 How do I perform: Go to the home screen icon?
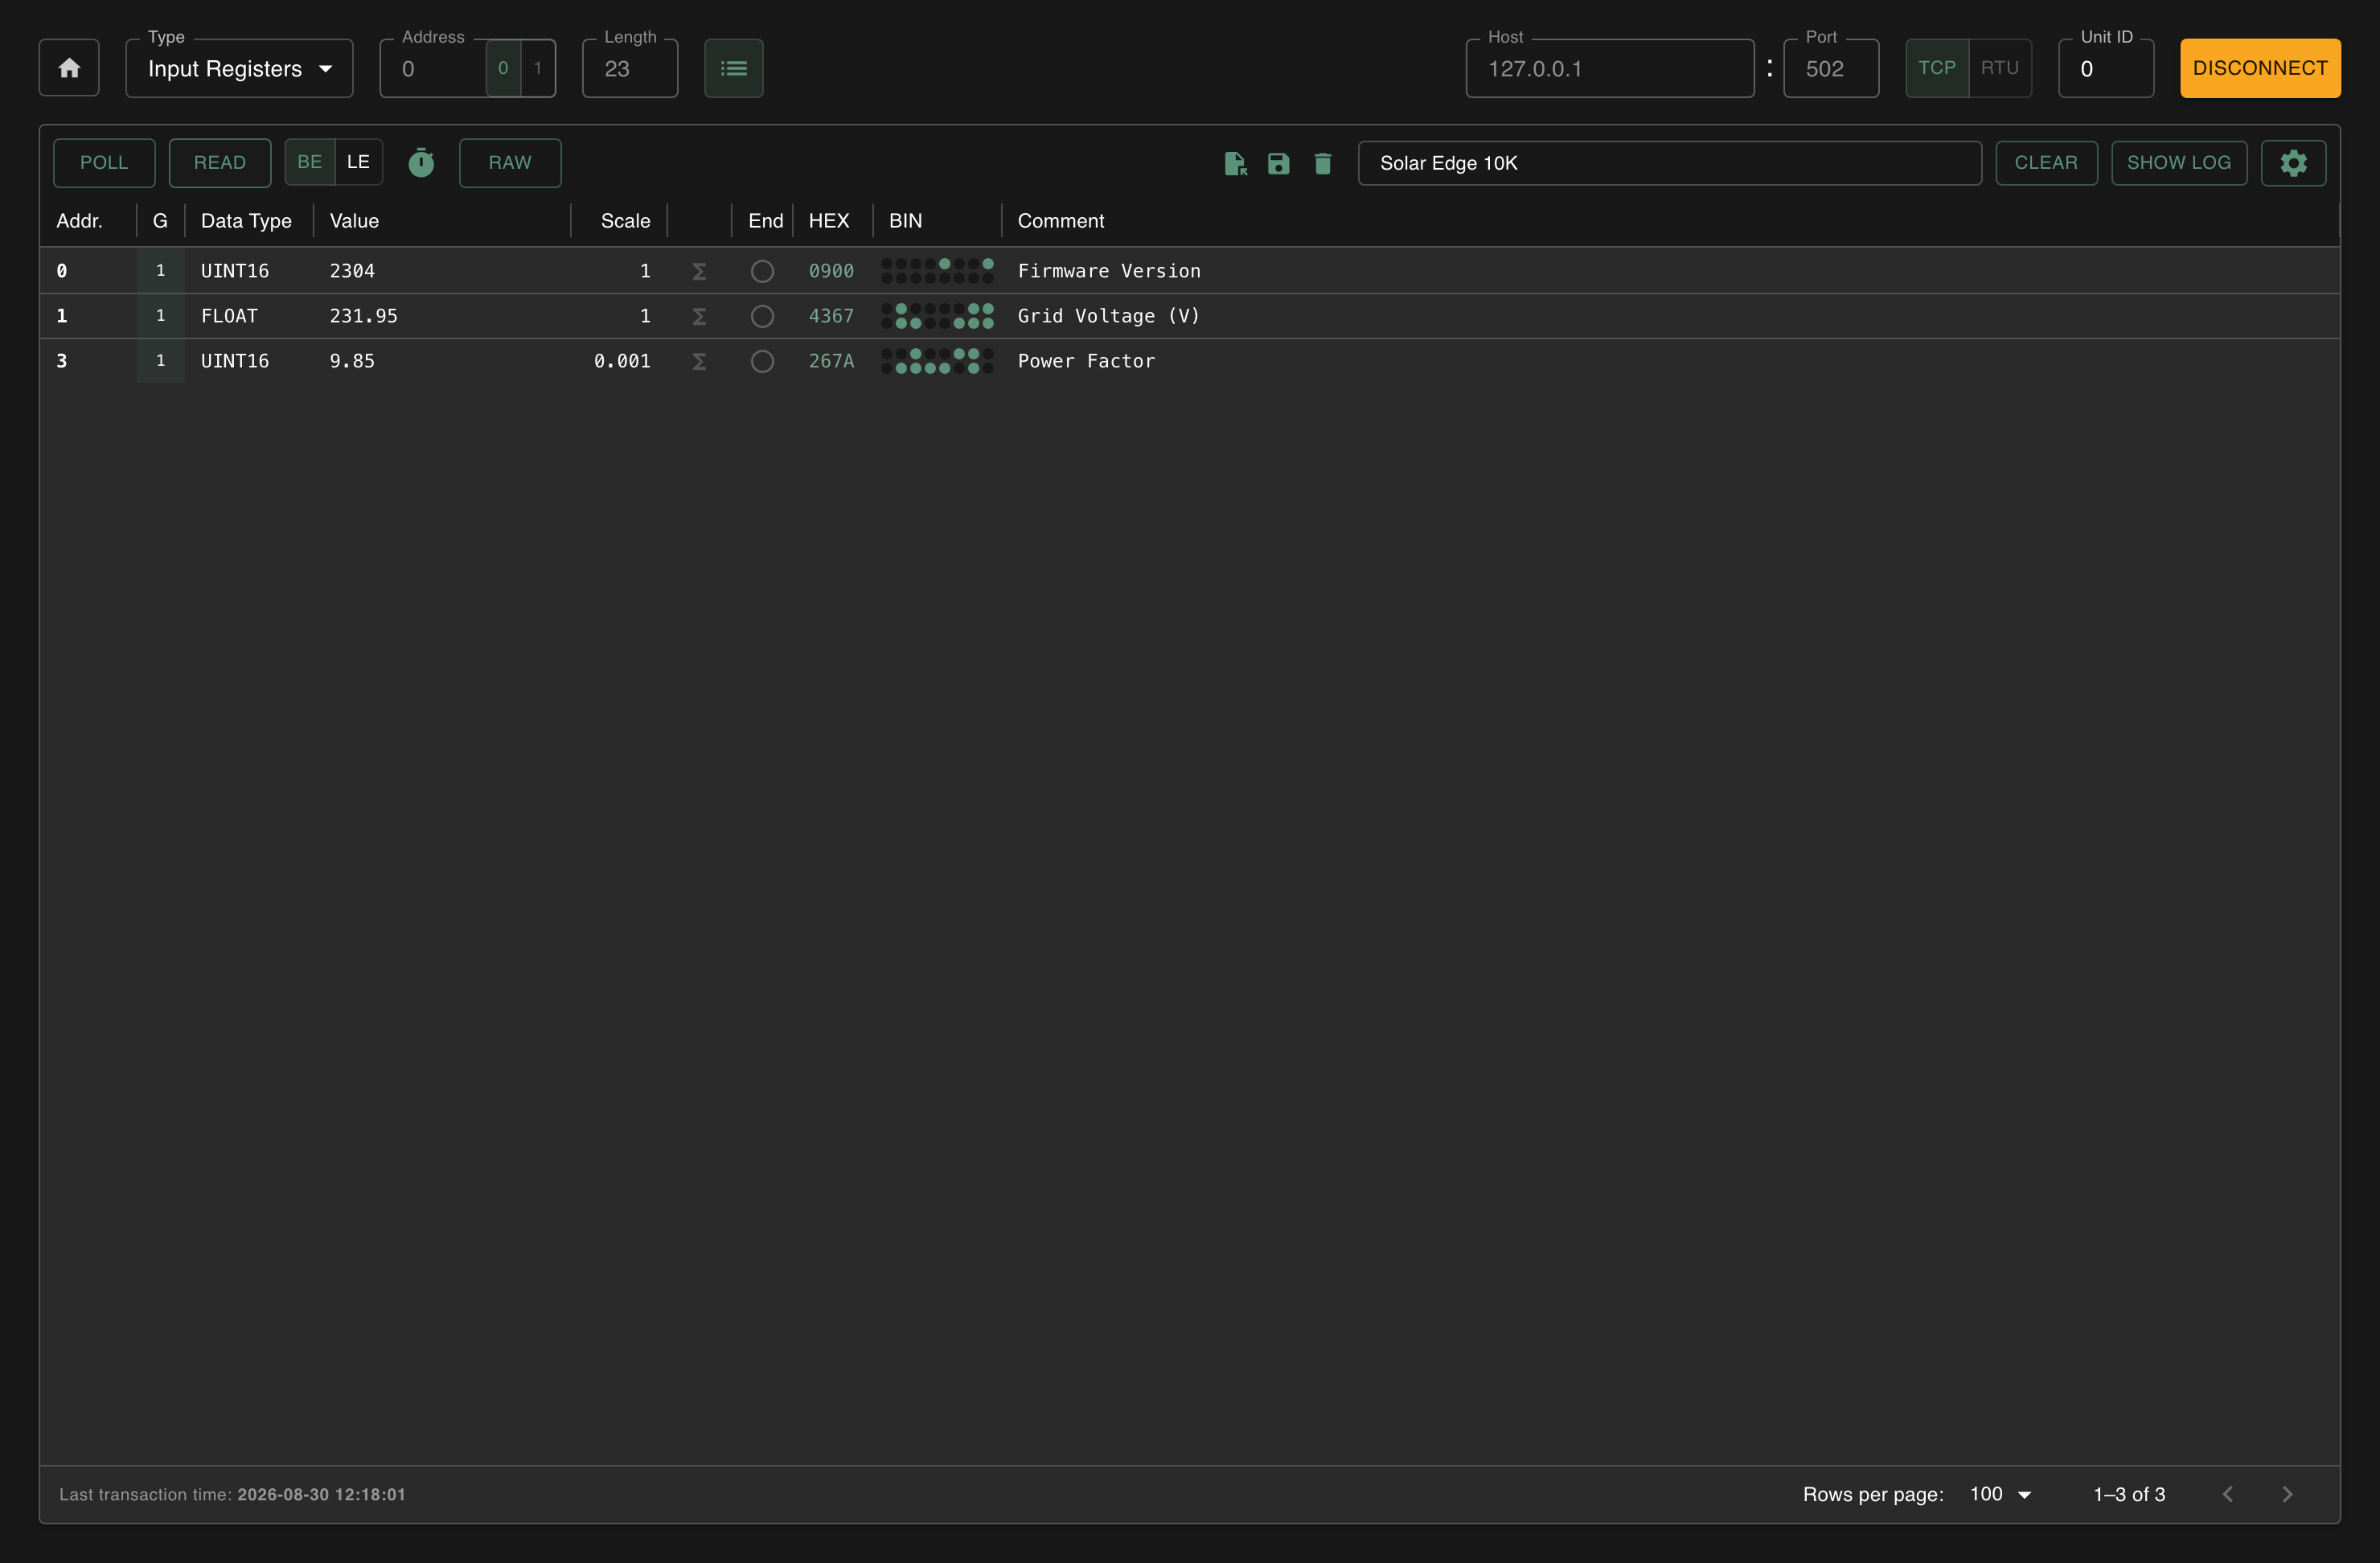pos(69,68)
